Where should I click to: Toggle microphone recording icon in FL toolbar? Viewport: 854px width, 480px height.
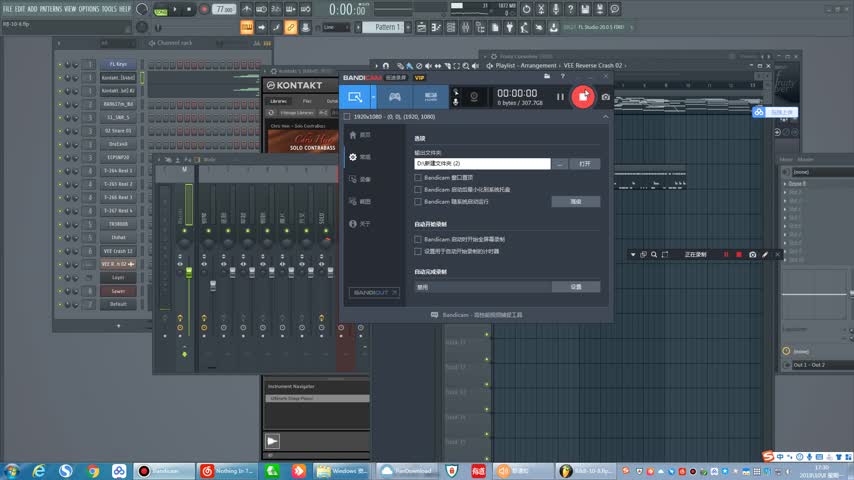(556, 9)
